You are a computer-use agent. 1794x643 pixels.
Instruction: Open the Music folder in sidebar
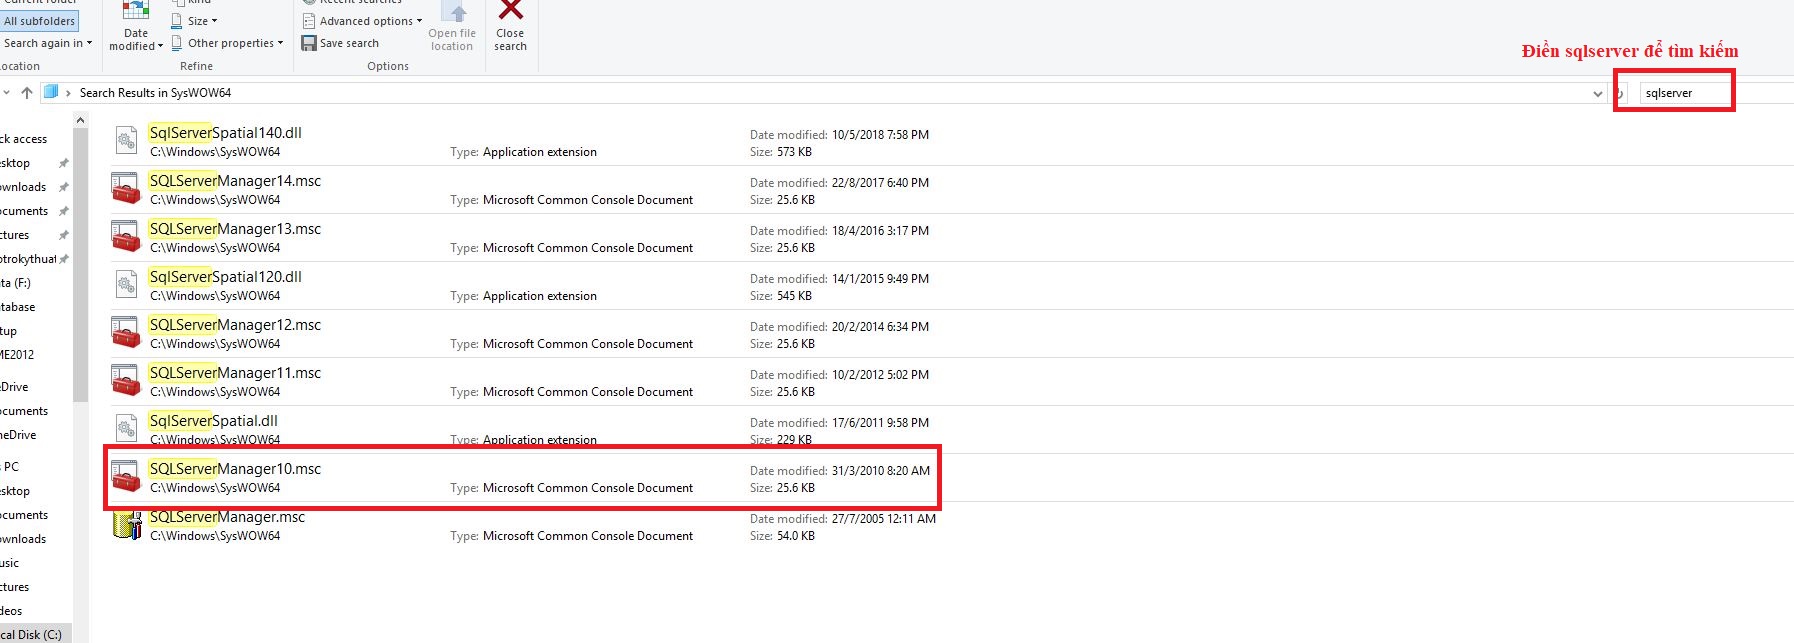[10, 563]
